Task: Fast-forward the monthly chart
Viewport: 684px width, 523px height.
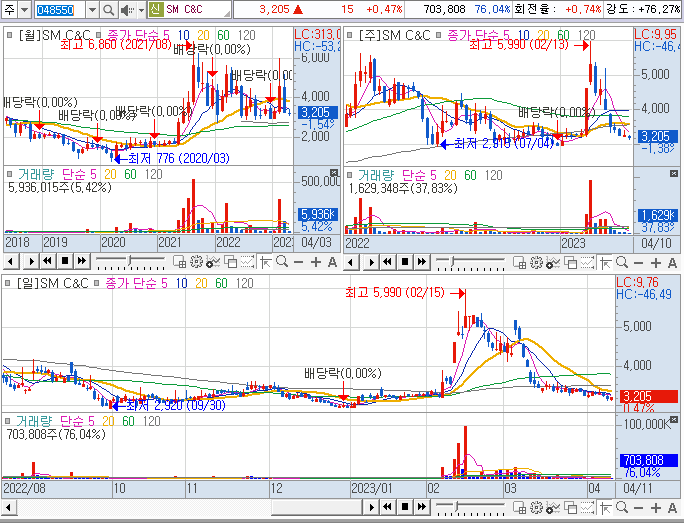Action: click(82, 261)
